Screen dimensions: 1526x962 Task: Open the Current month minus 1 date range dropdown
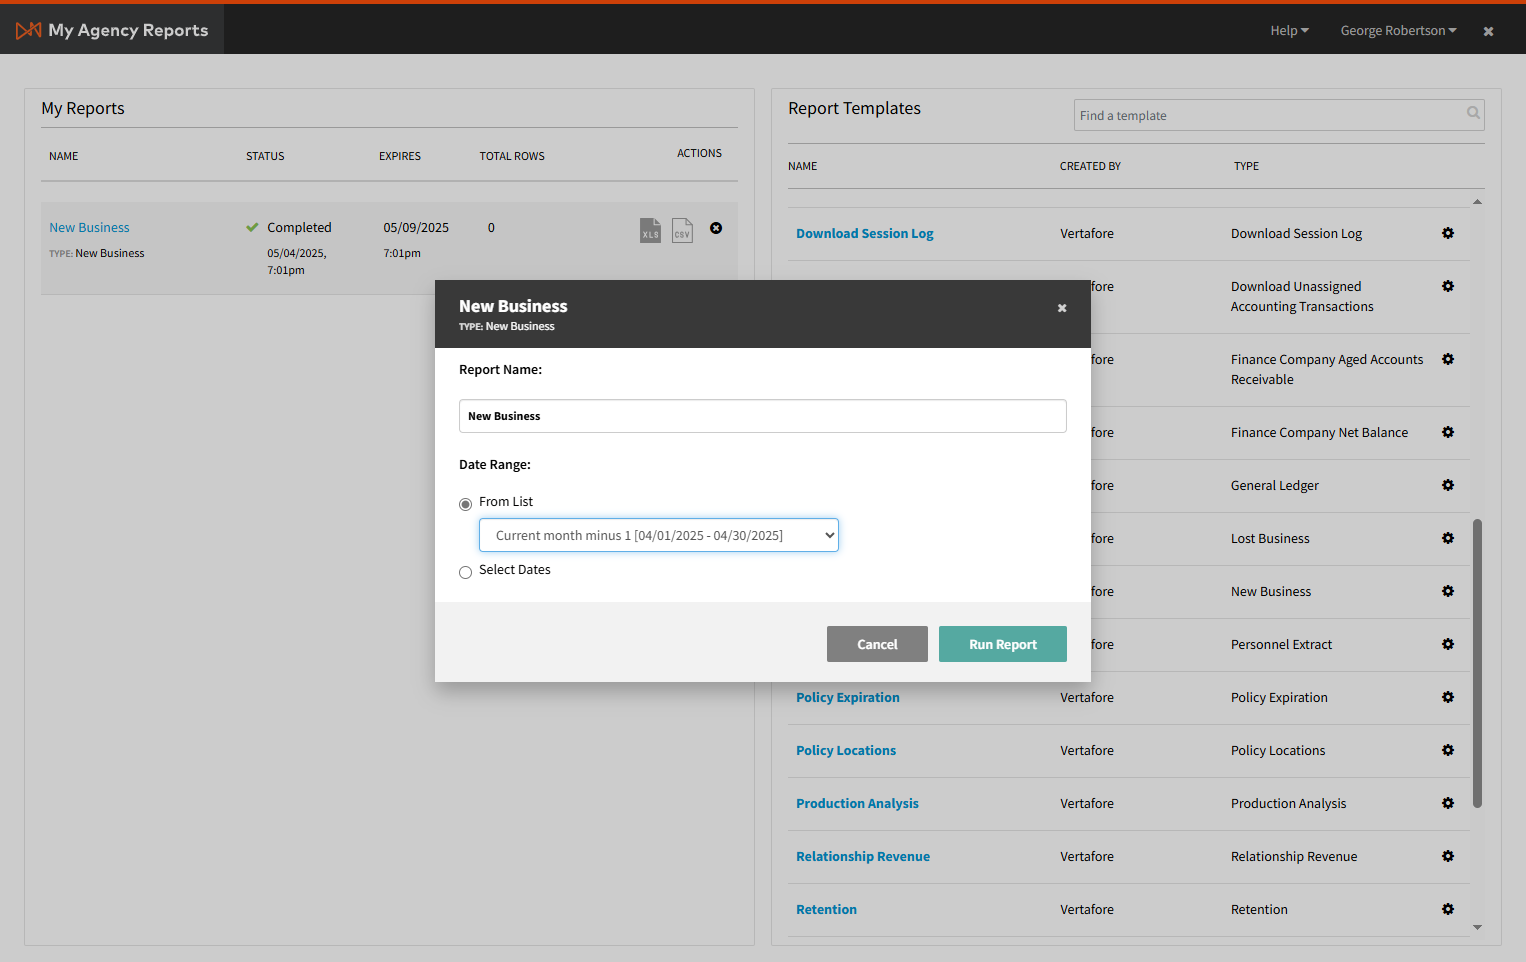click(x=659, y=535)
